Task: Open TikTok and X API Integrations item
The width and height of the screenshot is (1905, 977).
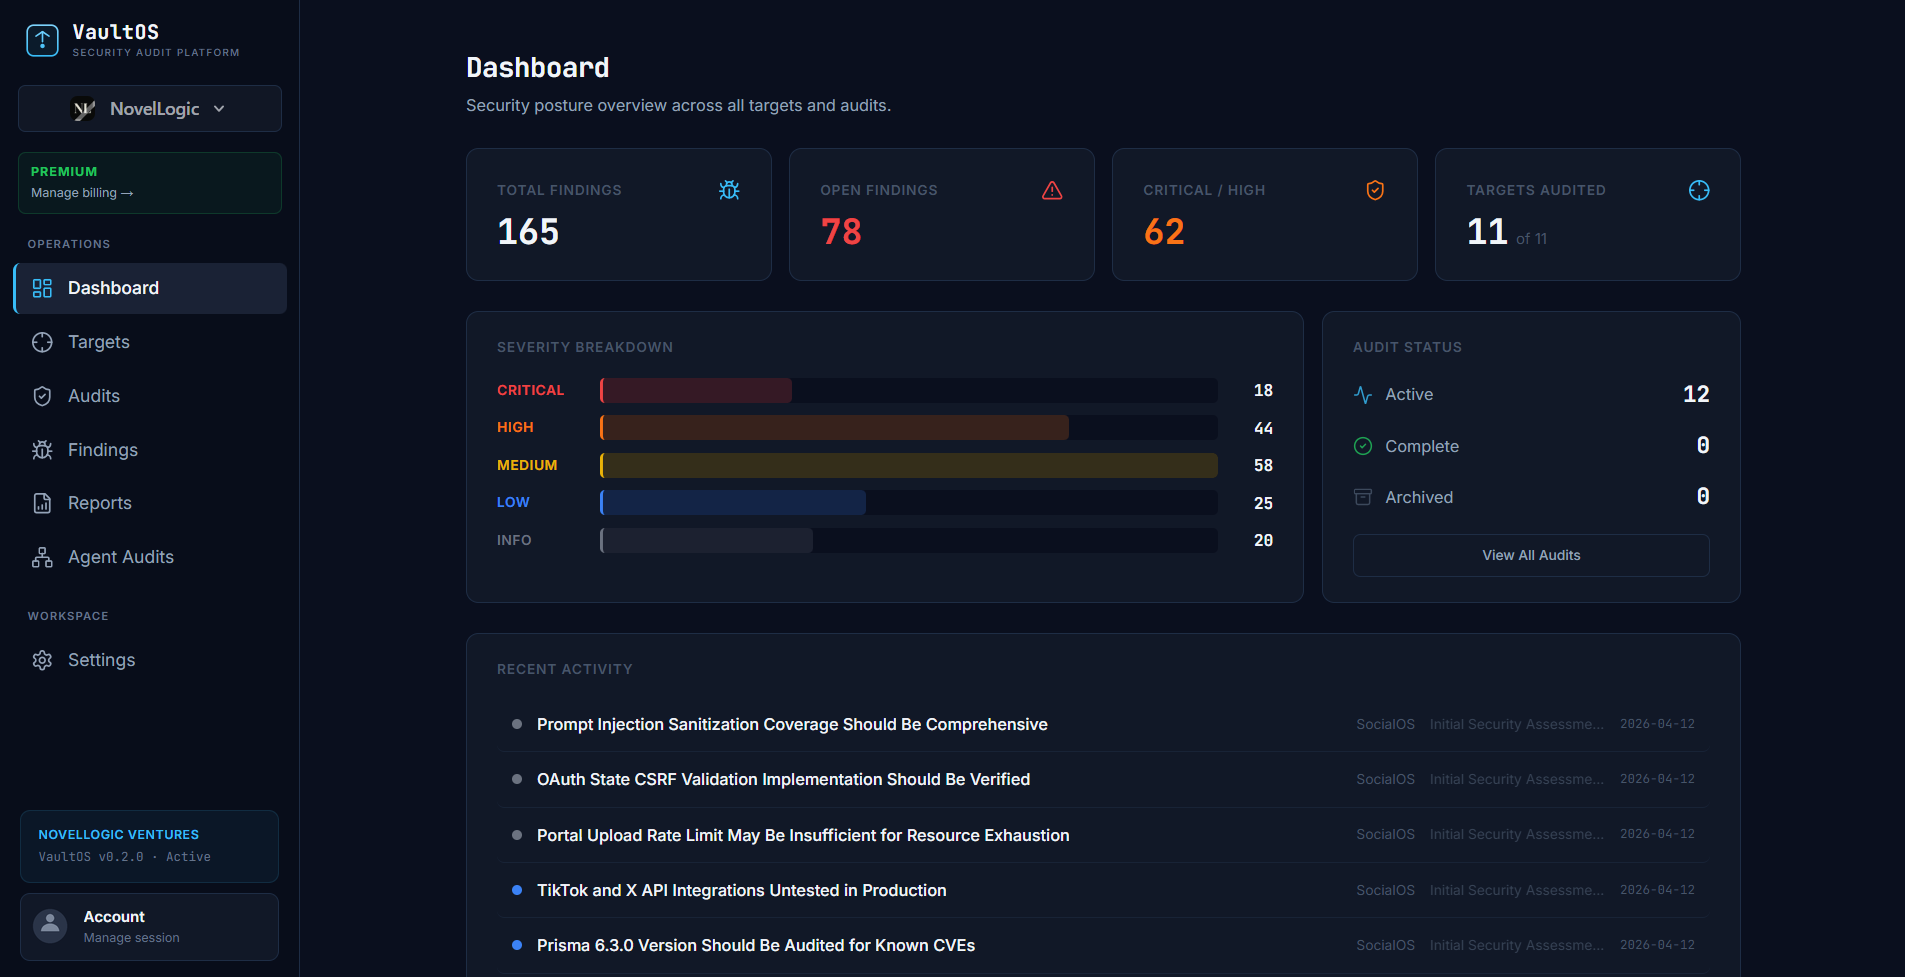Action: pos(1104,890)
